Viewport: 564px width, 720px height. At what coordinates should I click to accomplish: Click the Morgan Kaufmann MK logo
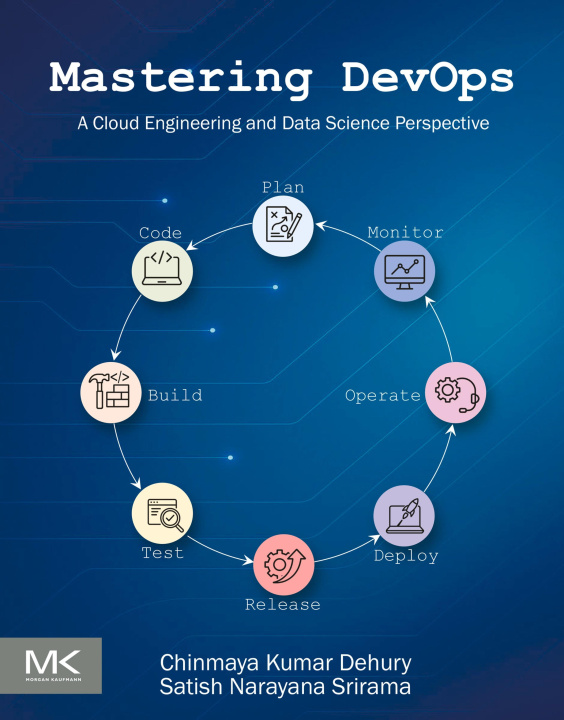(x=51, y=665)
